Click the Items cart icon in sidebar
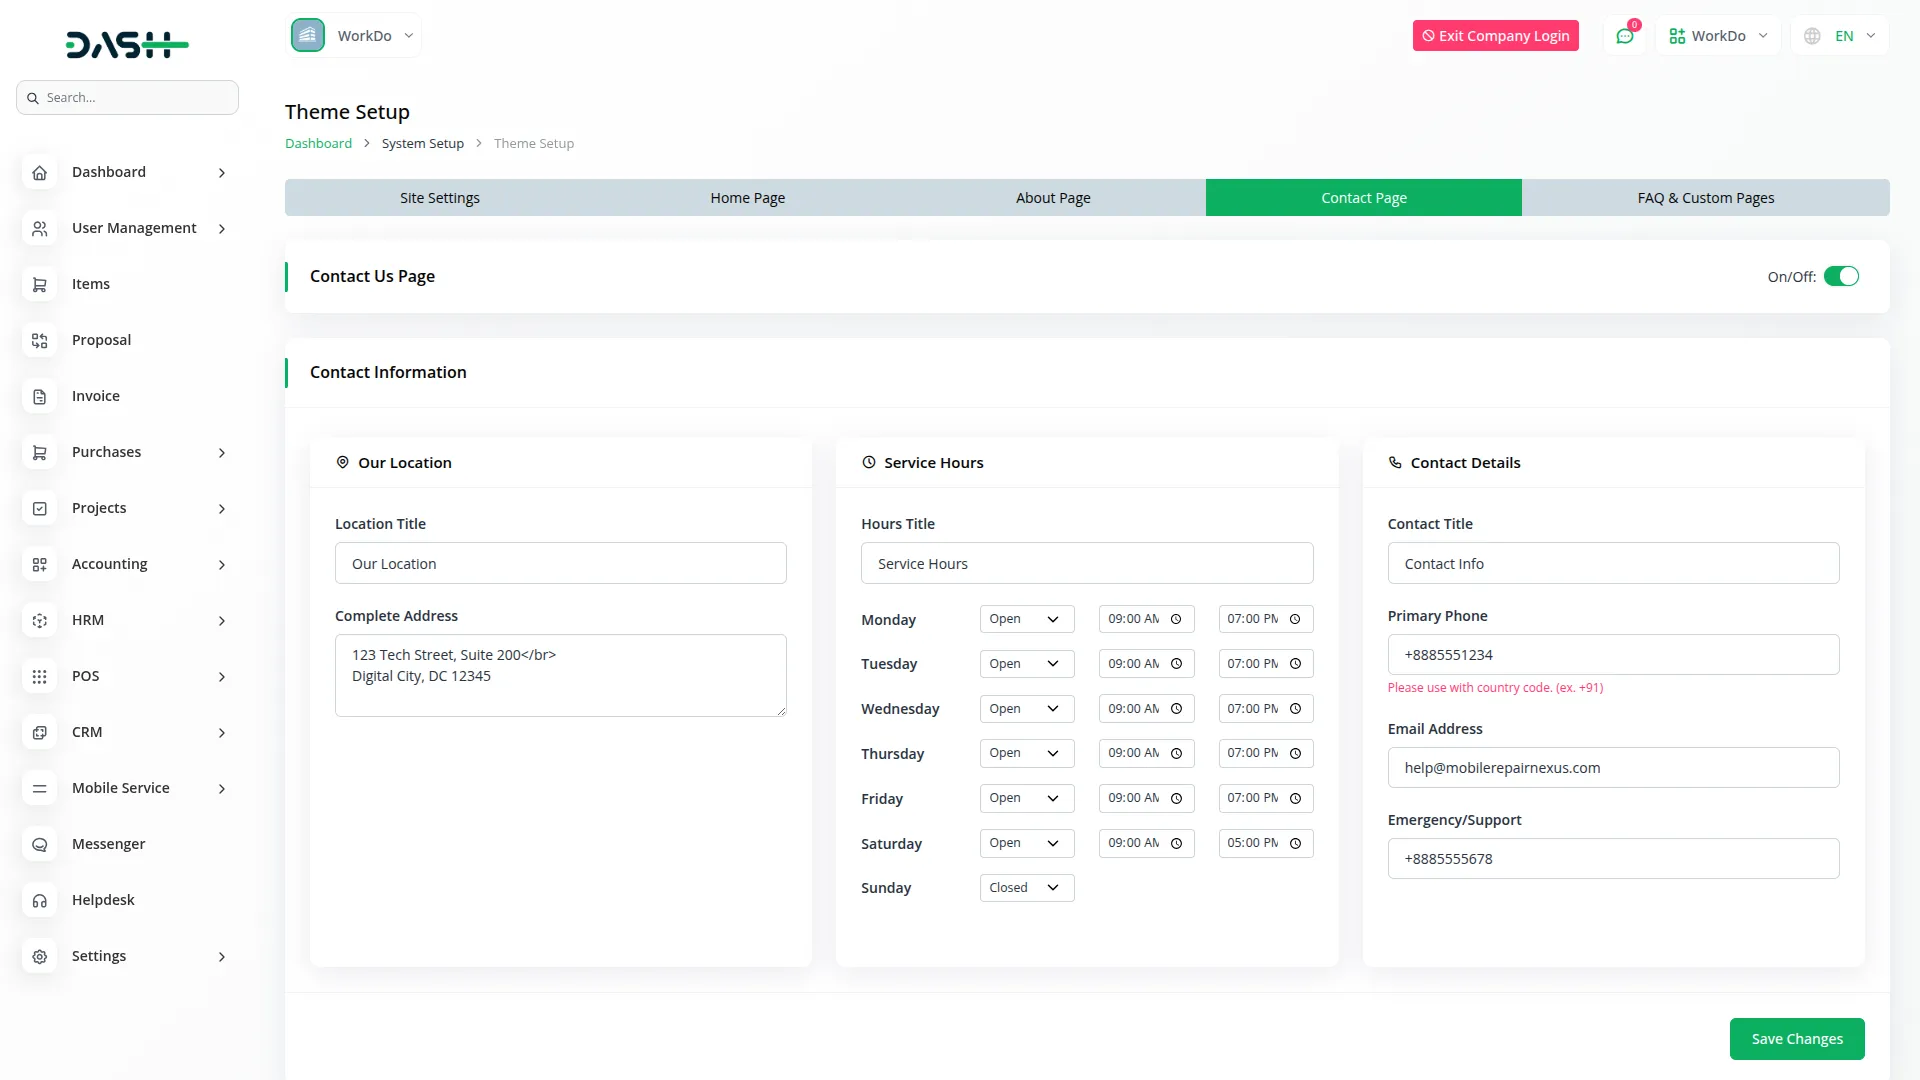 coord(40,285)
